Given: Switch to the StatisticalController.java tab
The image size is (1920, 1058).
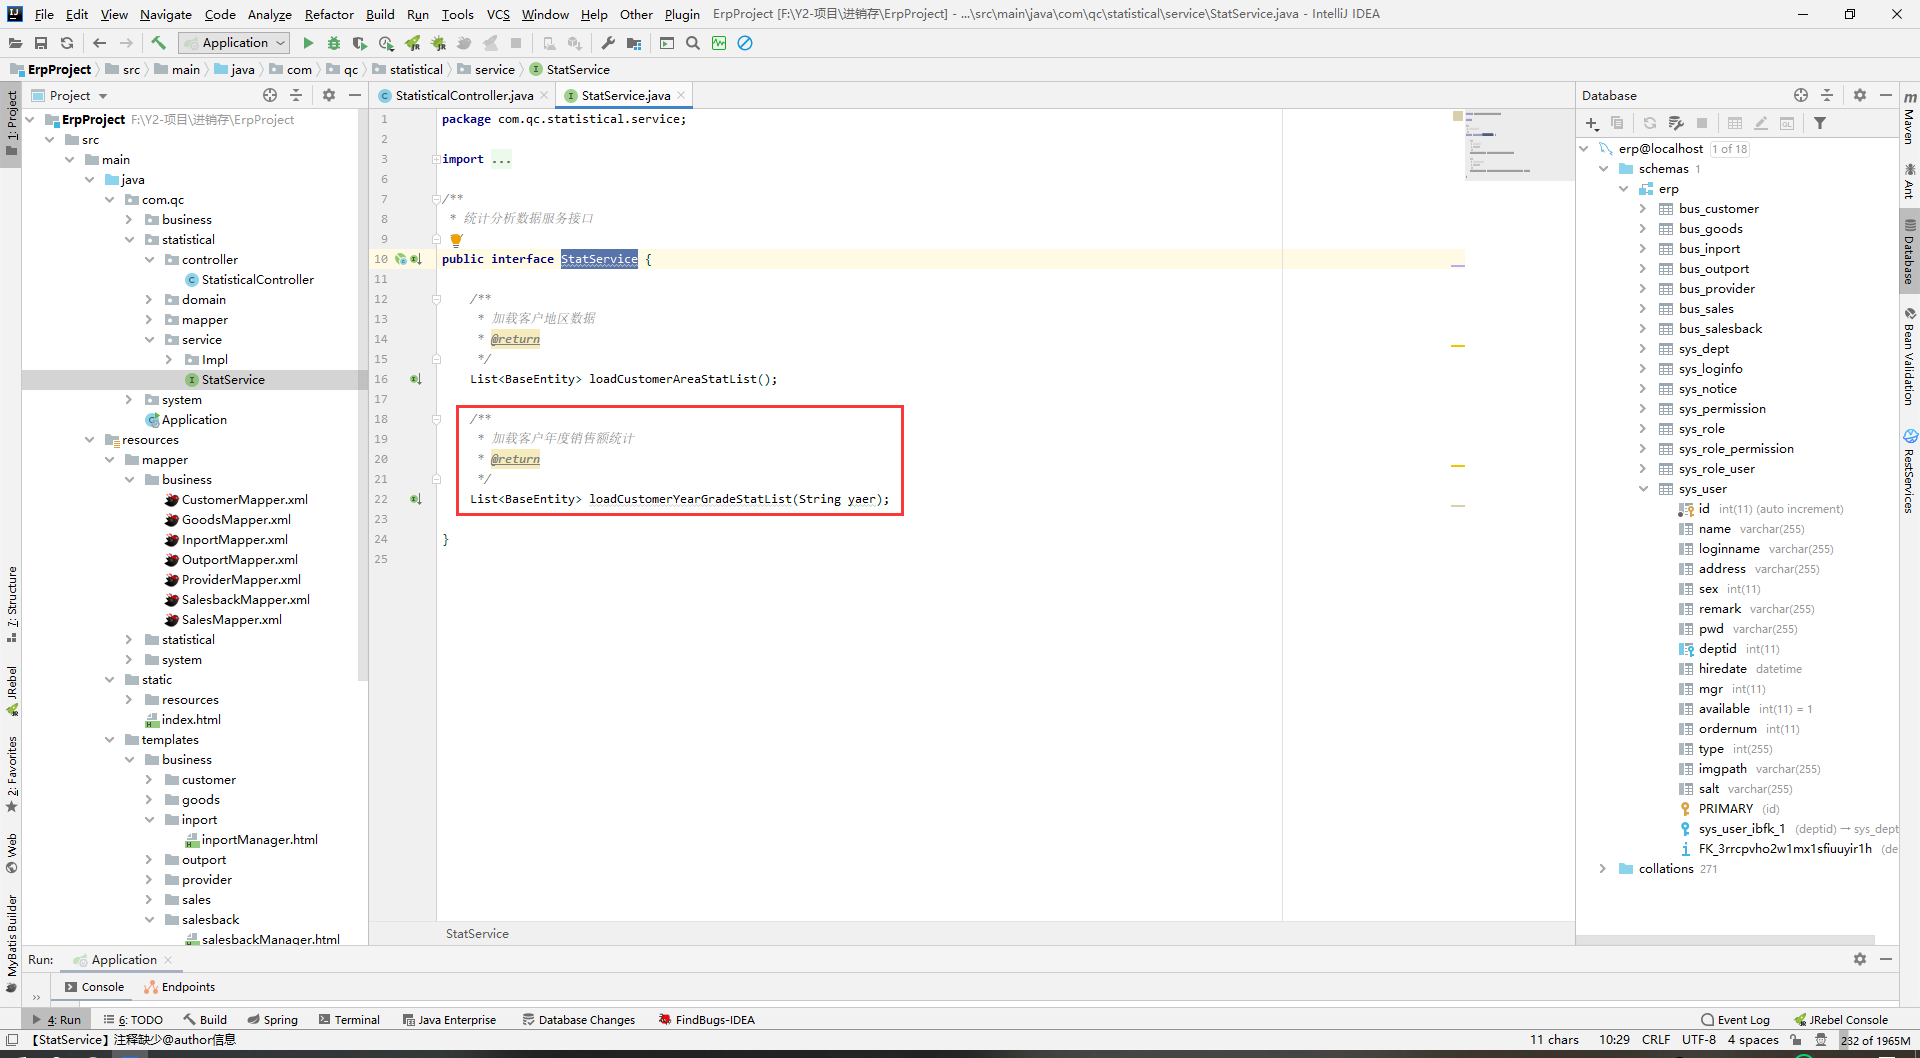Looking at the screenshot, I should coord(464,95).
